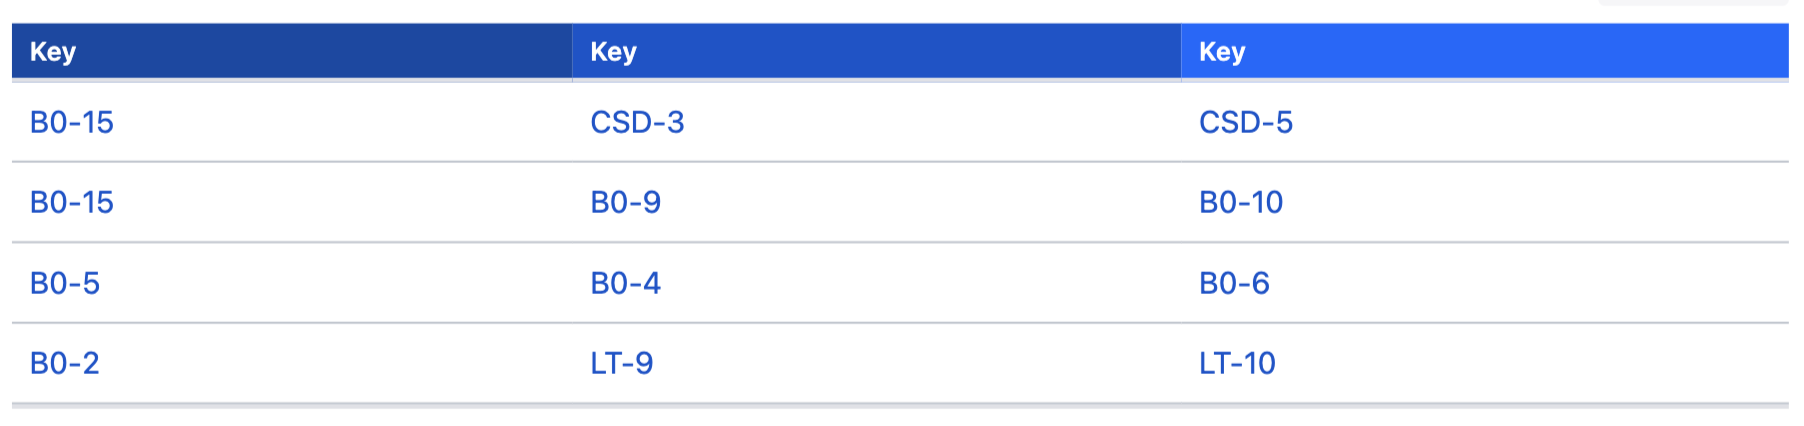Select the LT-10 link
The image size is (1804, 426).
(x=1237, y=363)
